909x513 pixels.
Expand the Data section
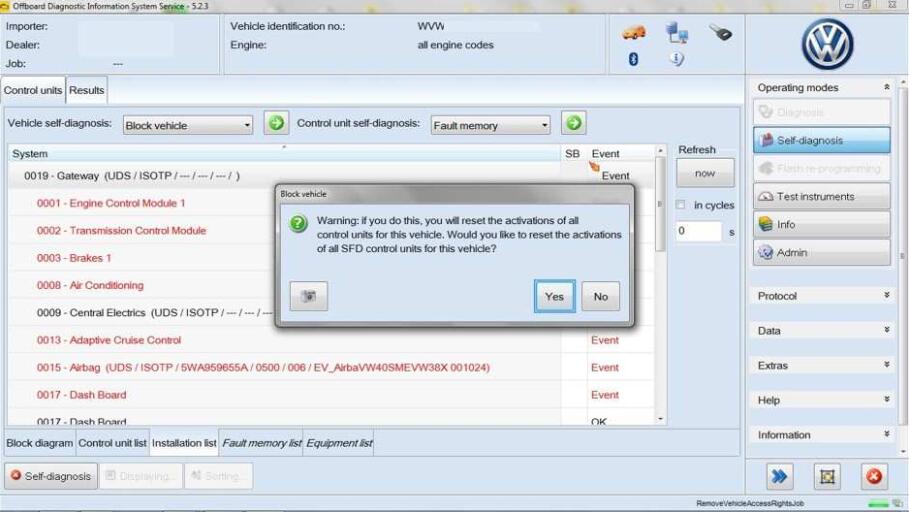(x=886, y=330)
